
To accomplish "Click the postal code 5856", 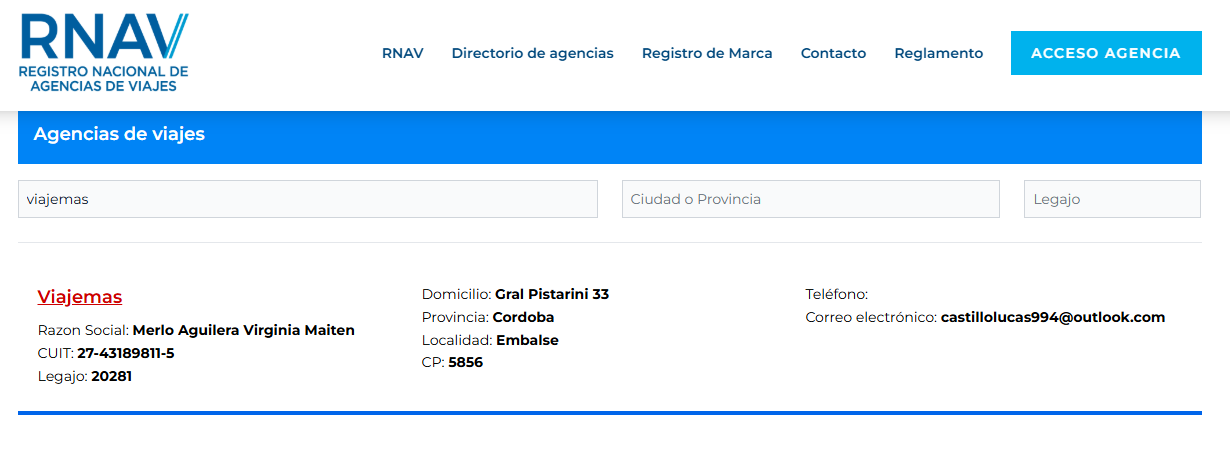I will pos(465,362).
